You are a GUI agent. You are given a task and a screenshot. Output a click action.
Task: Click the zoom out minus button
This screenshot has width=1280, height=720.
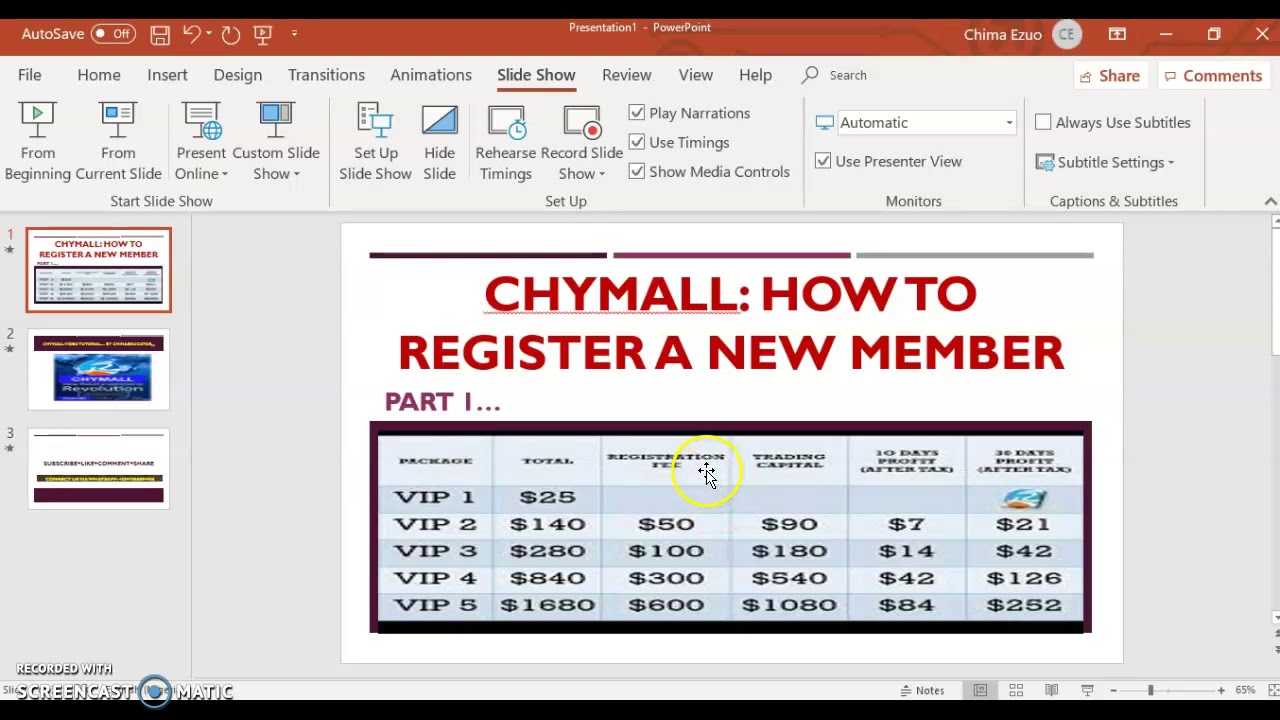(x=1113, y=690)
